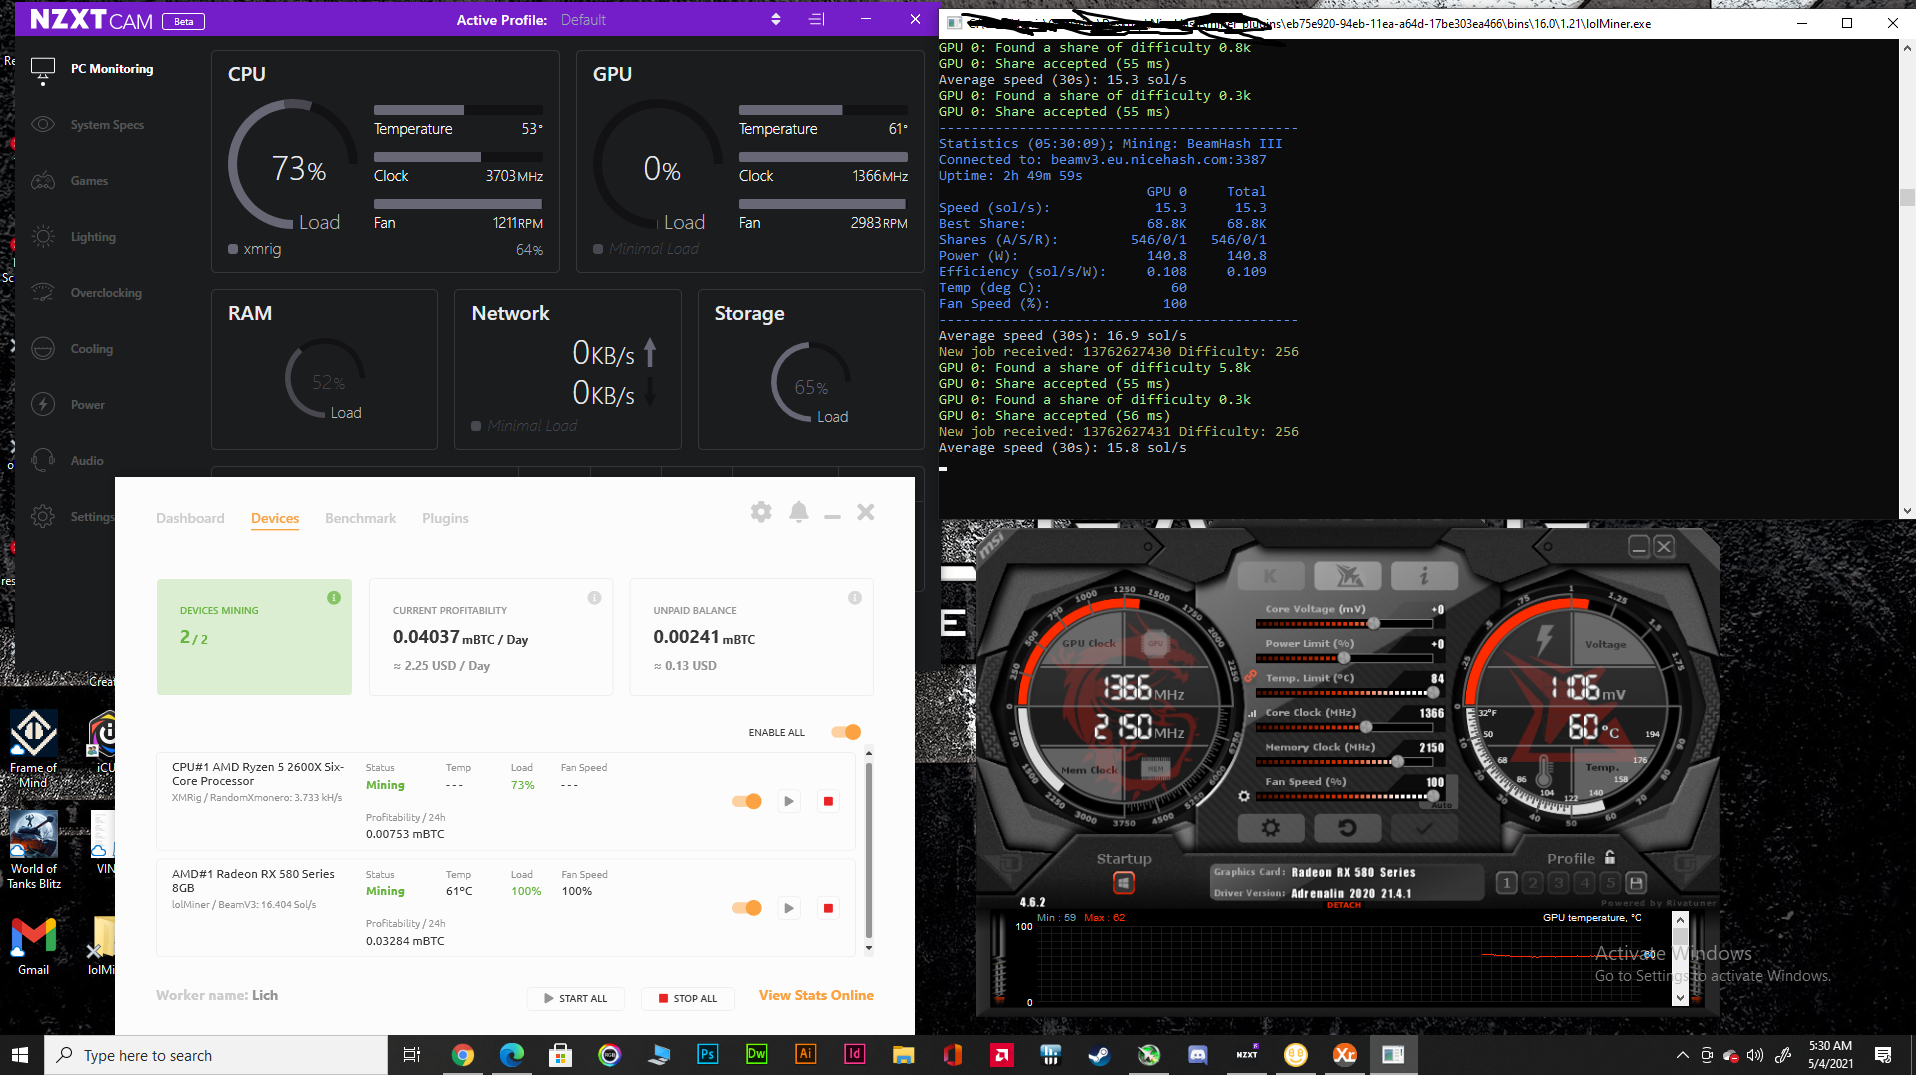This screenshot has width=1920, height=1080.
Task: Launch Kombustor with the K button in Afterburner
Action: [1270, 575]
